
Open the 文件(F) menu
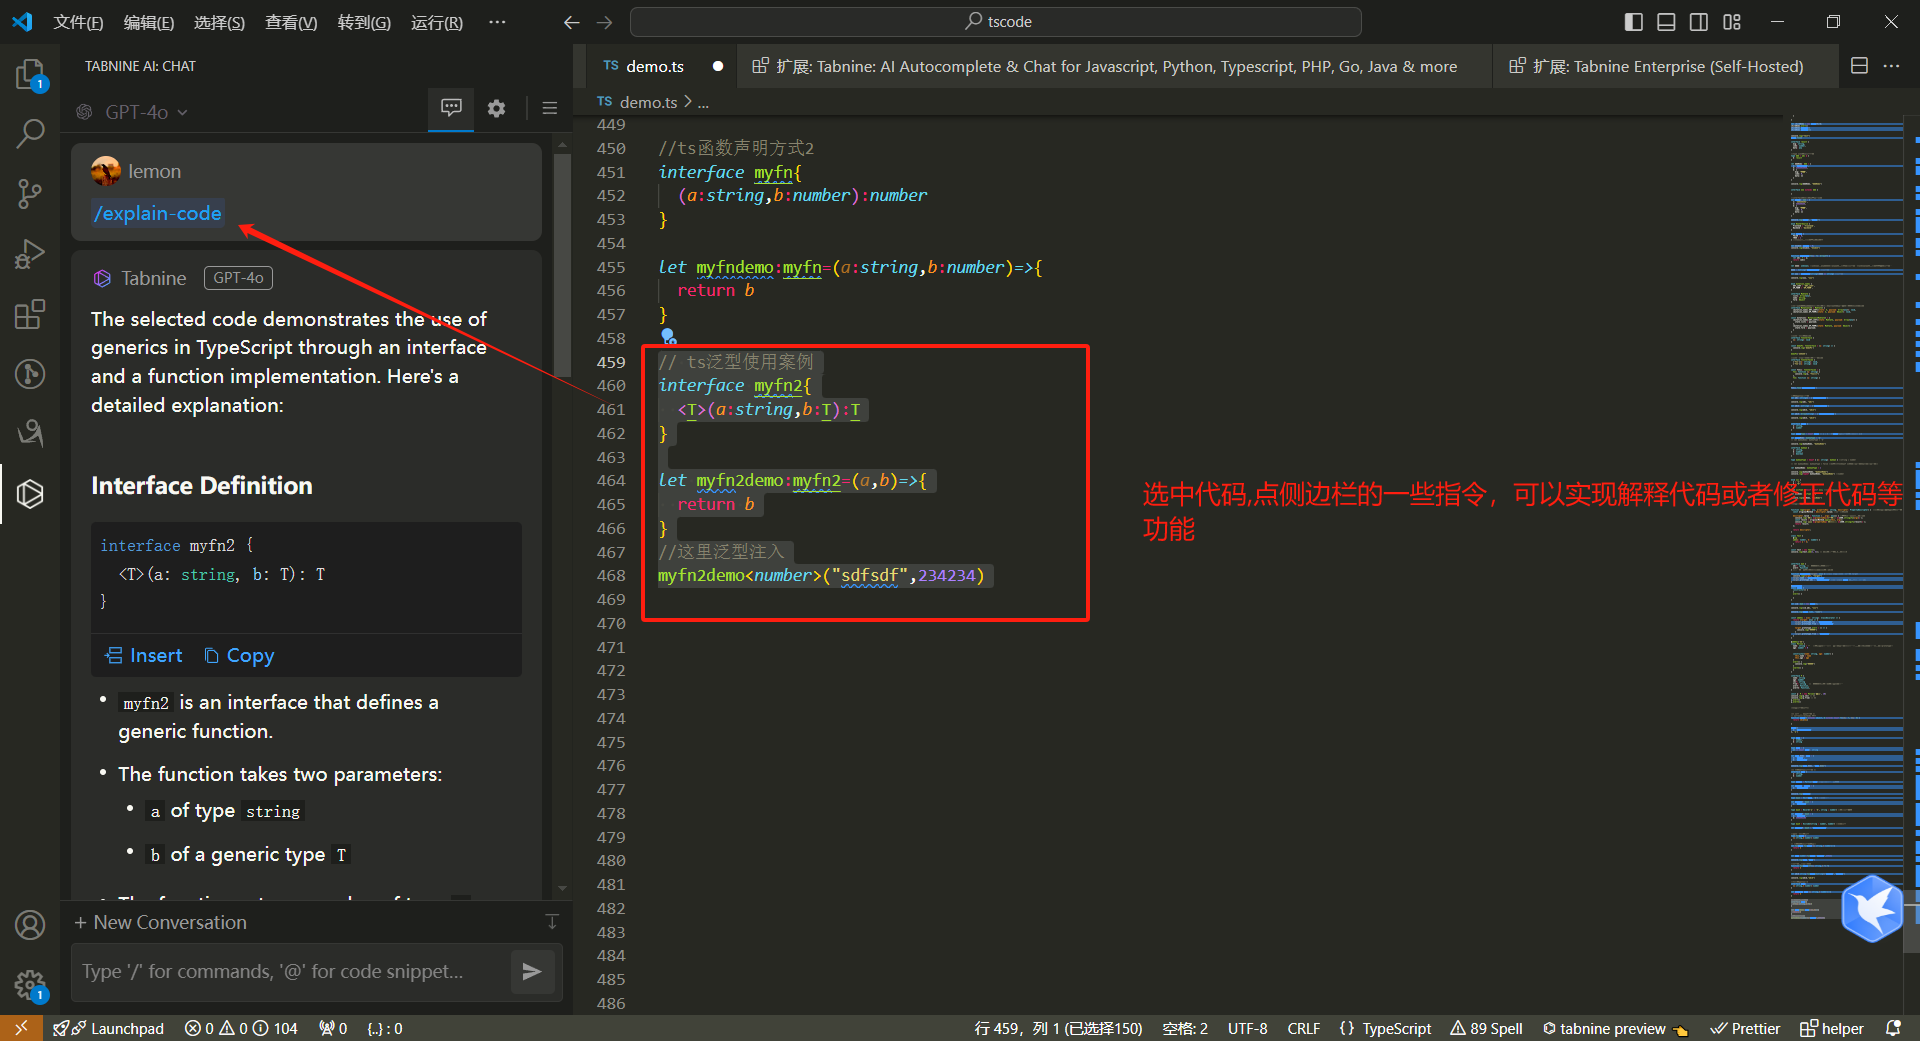click(x=78, y=22)
